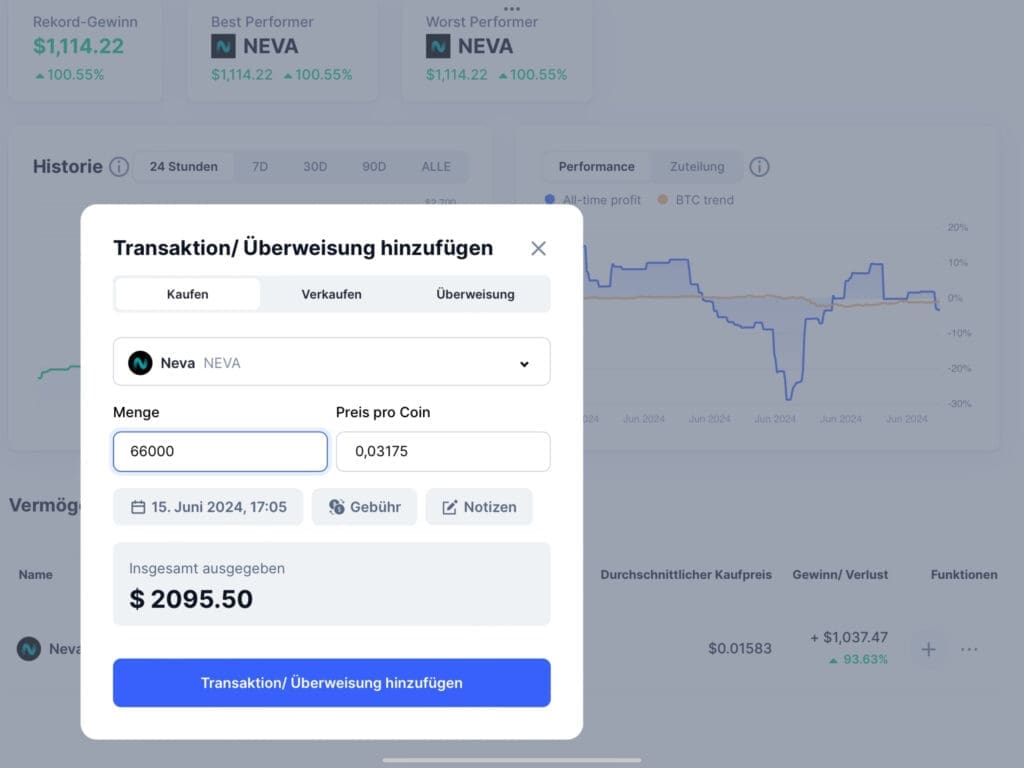Select the ALLE history range
Viewport: 1024px width, 768px height.
(x=435, y=167)
